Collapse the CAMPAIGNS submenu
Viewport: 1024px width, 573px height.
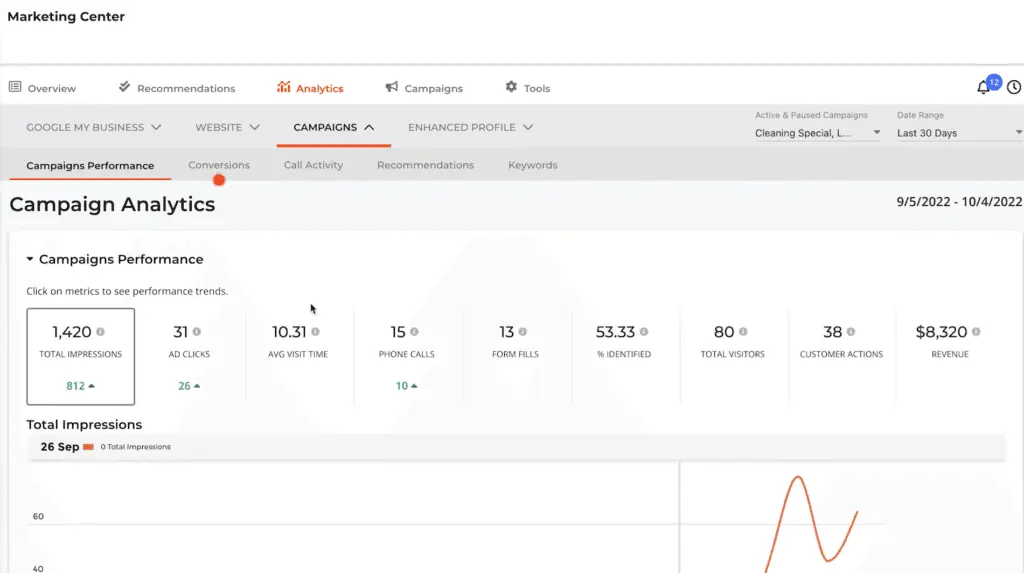[334, 127]
